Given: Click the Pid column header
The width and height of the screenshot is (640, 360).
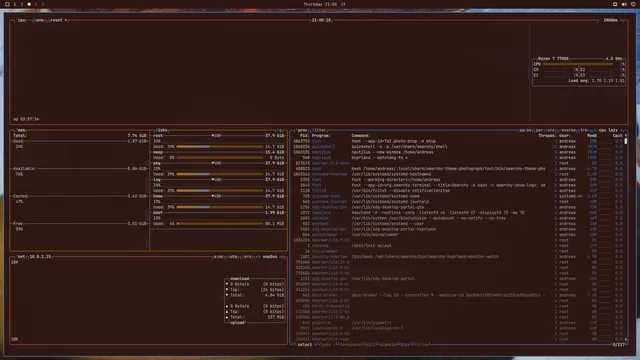Looking at the screenshot, I should (x=304, y=136).
